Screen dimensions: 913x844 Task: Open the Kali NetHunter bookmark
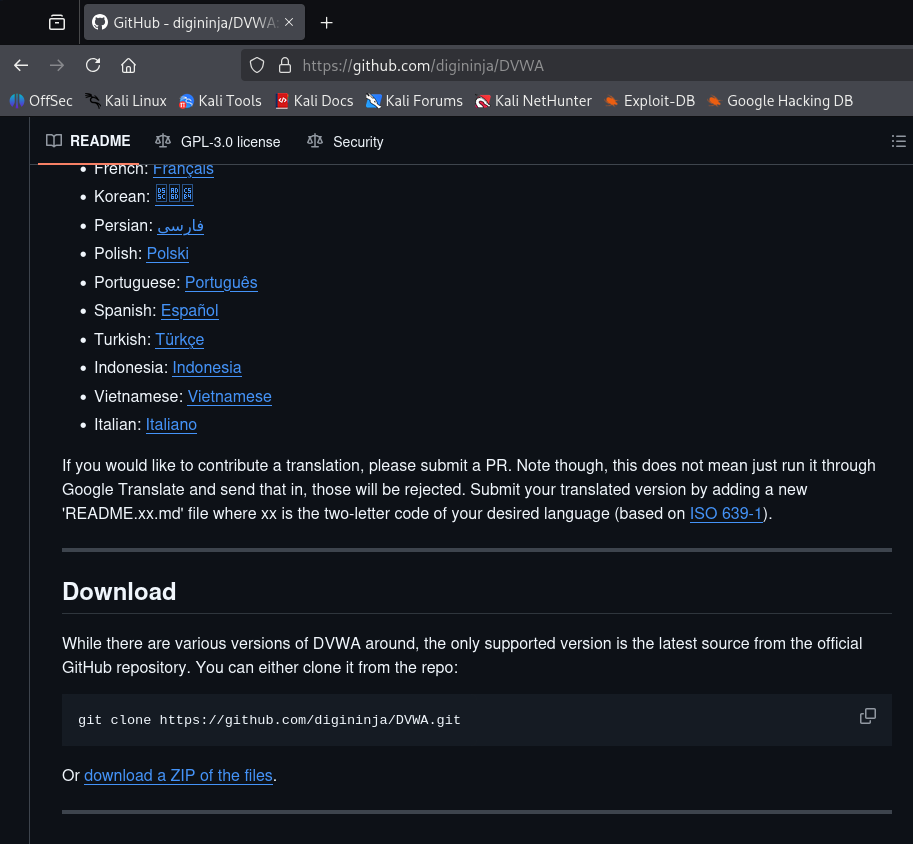[x=533, y=101]
